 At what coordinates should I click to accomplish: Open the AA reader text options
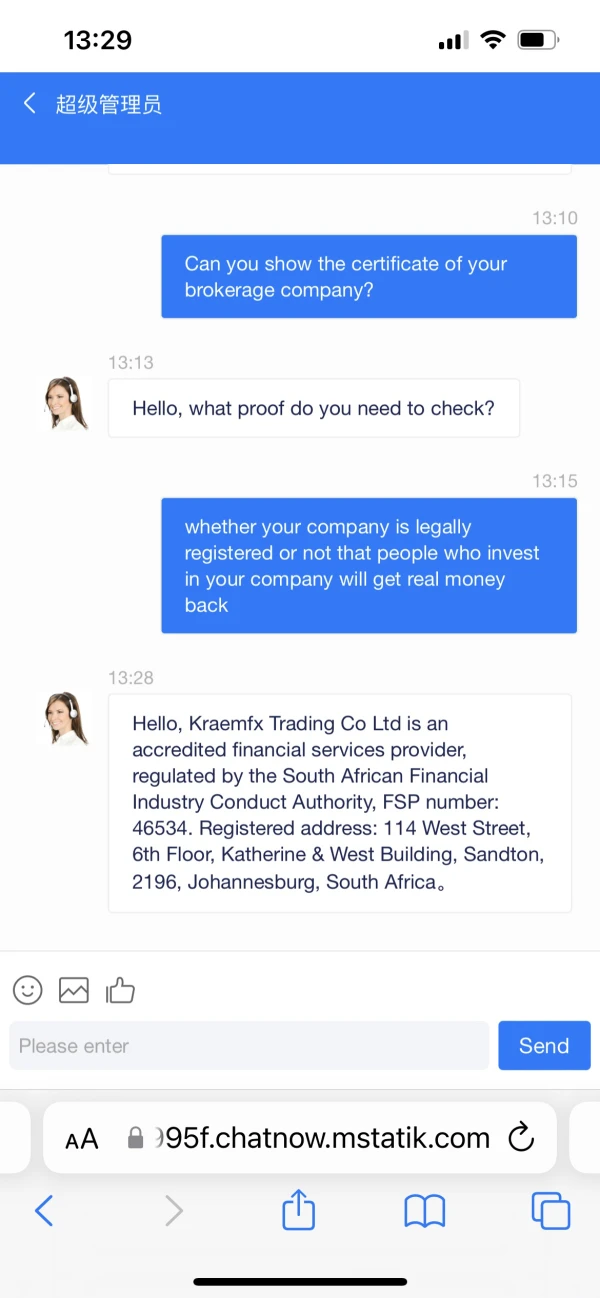[x=82, y=1138]
